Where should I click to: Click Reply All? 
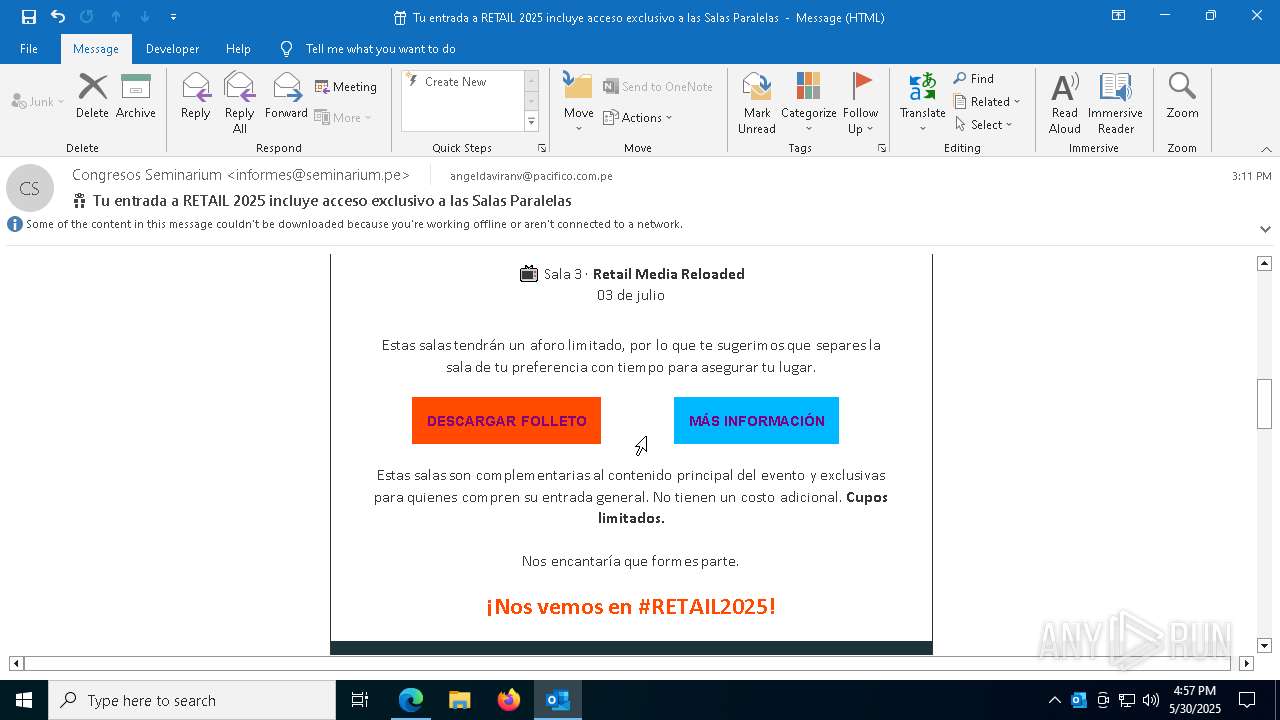240,102
